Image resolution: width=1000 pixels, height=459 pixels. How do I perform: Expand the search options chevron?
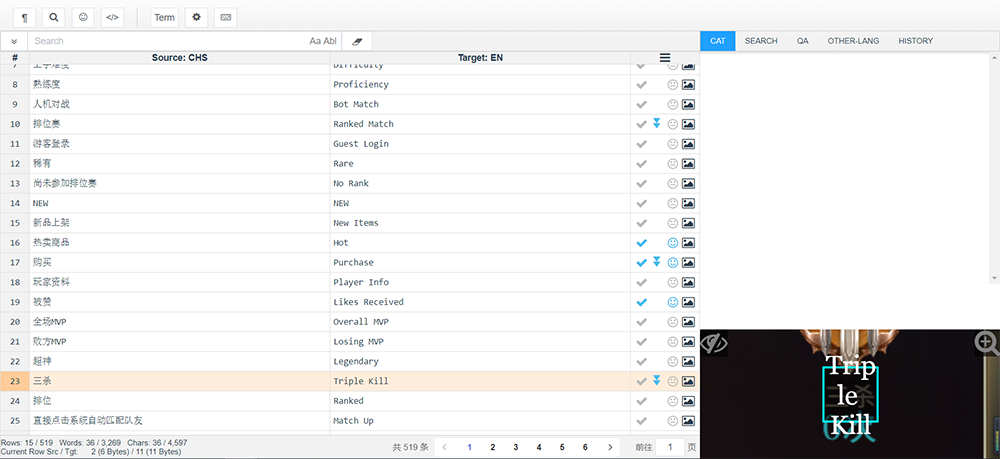[x=14, y=41]
